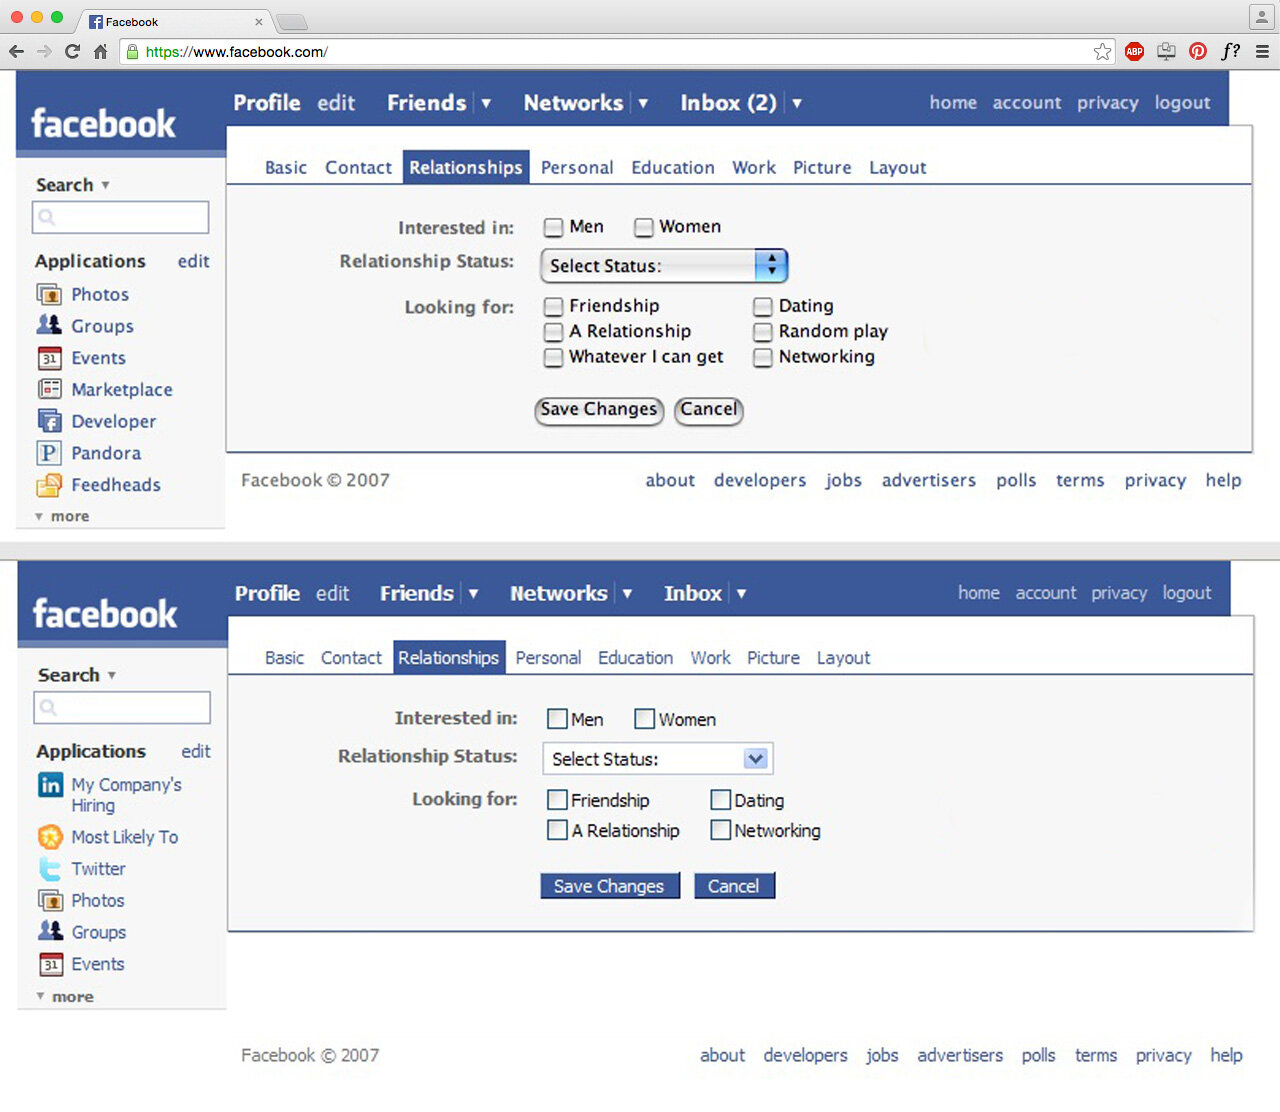Image resolution: width=1280 pixels, height=1112 pixels.
Task: Open the Layout tab in the lower panel
Action: point(843,658)
